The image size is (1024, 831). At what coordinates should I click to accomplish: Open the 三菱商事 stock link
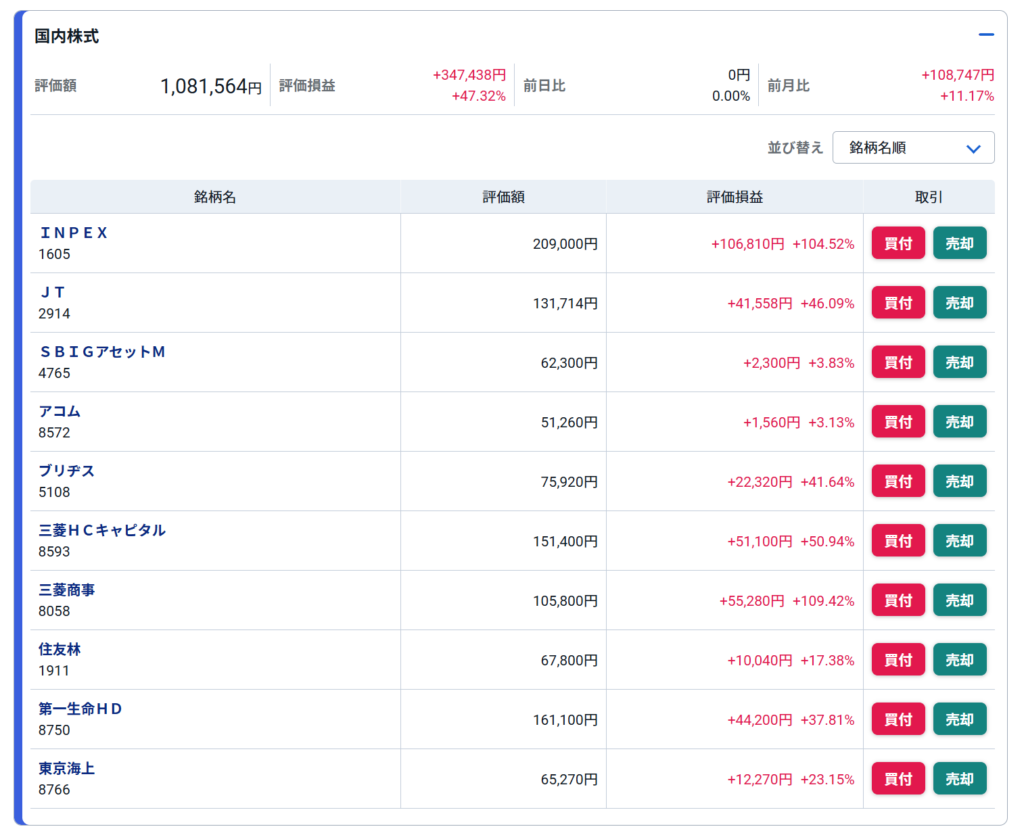(67, 590)
